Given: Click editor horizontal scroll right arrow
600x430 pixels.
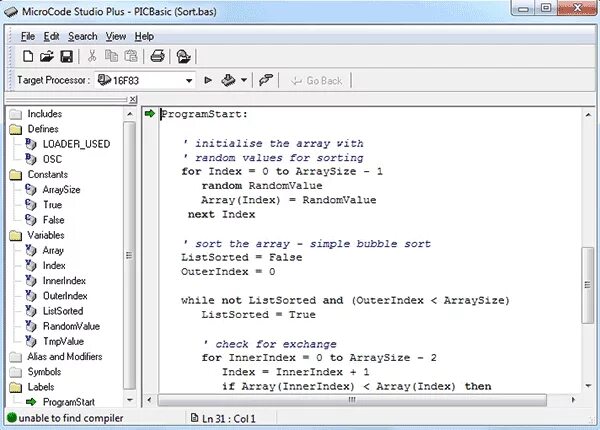Looking at the screenshot, I should 573,400.
